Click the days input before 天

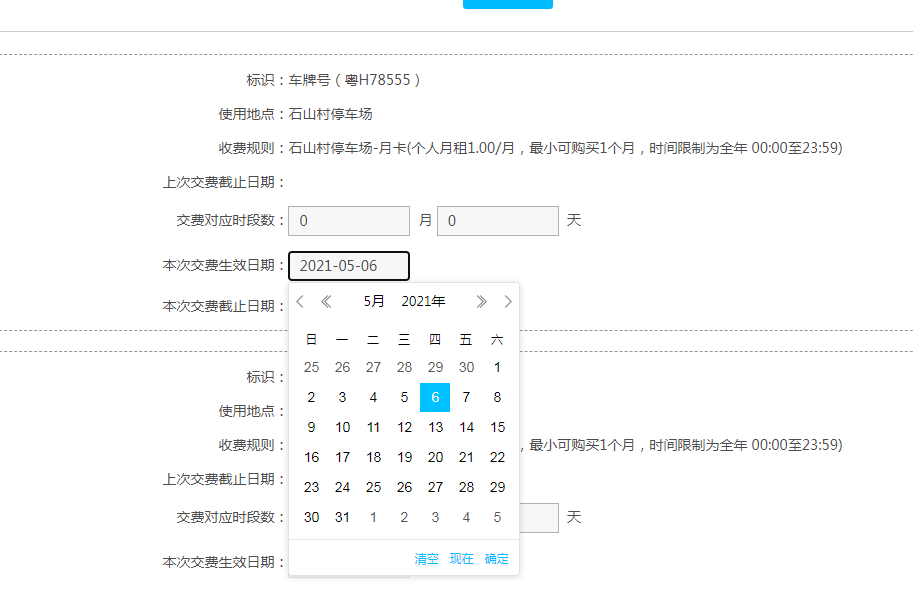tap(497, 221)
